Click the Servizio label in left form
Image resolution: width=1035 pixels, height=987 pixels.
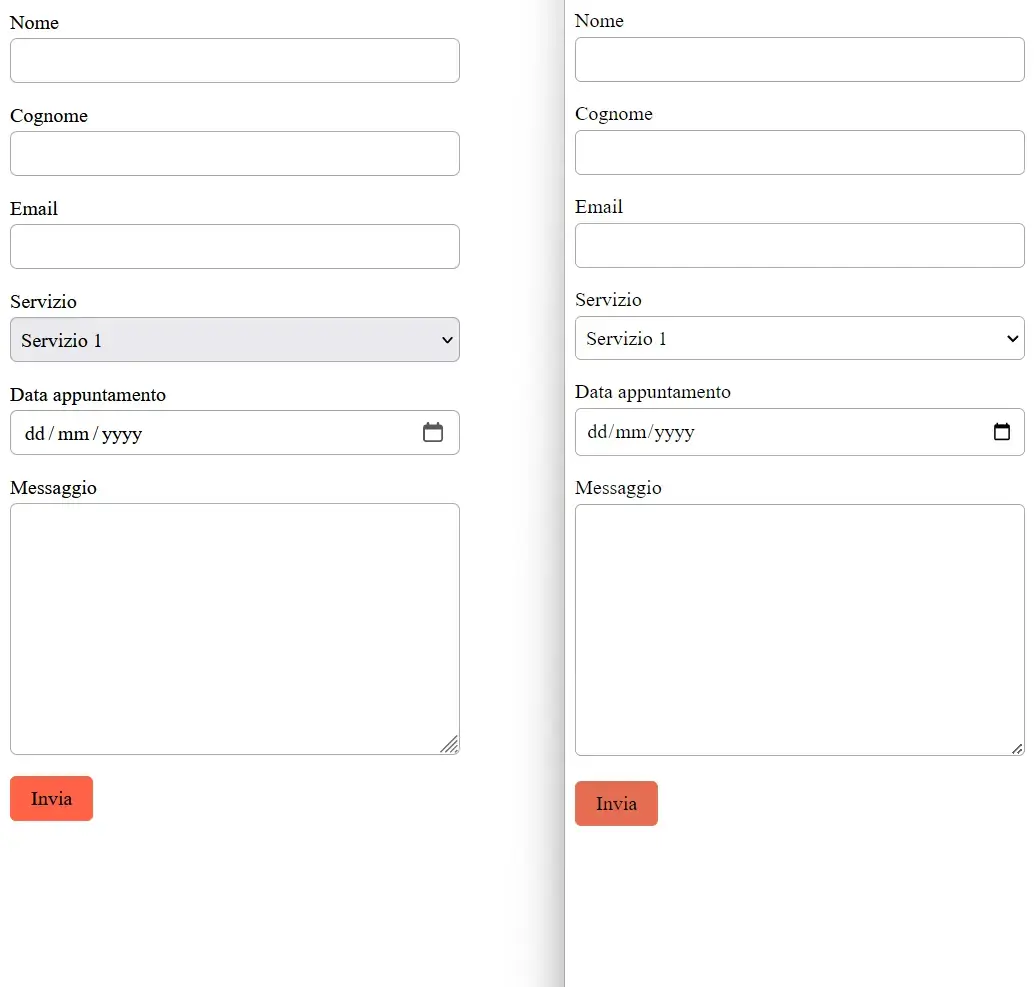[x=44, y=302]
